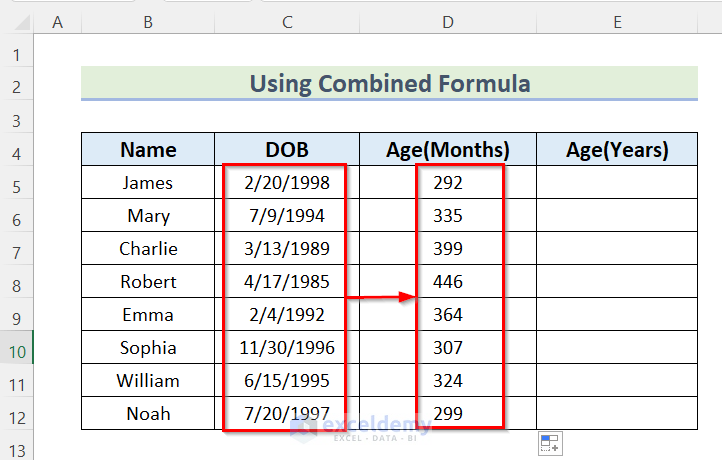Viewport: 722px width, 460px height.
Task: Select date cell 11/30/1996
Action: (287, 348)
